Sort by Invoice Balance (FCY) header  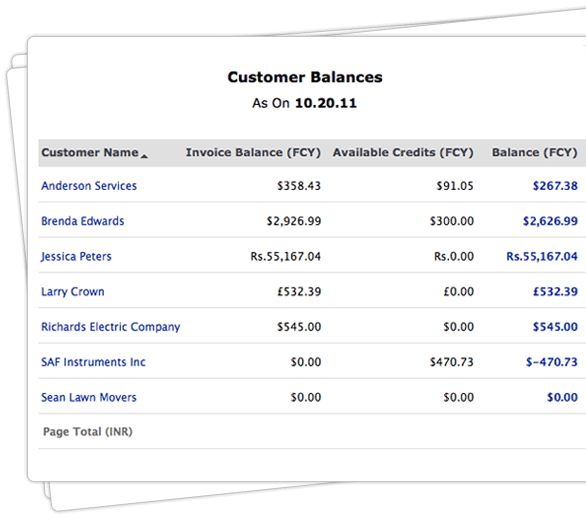tap(253, 153)
